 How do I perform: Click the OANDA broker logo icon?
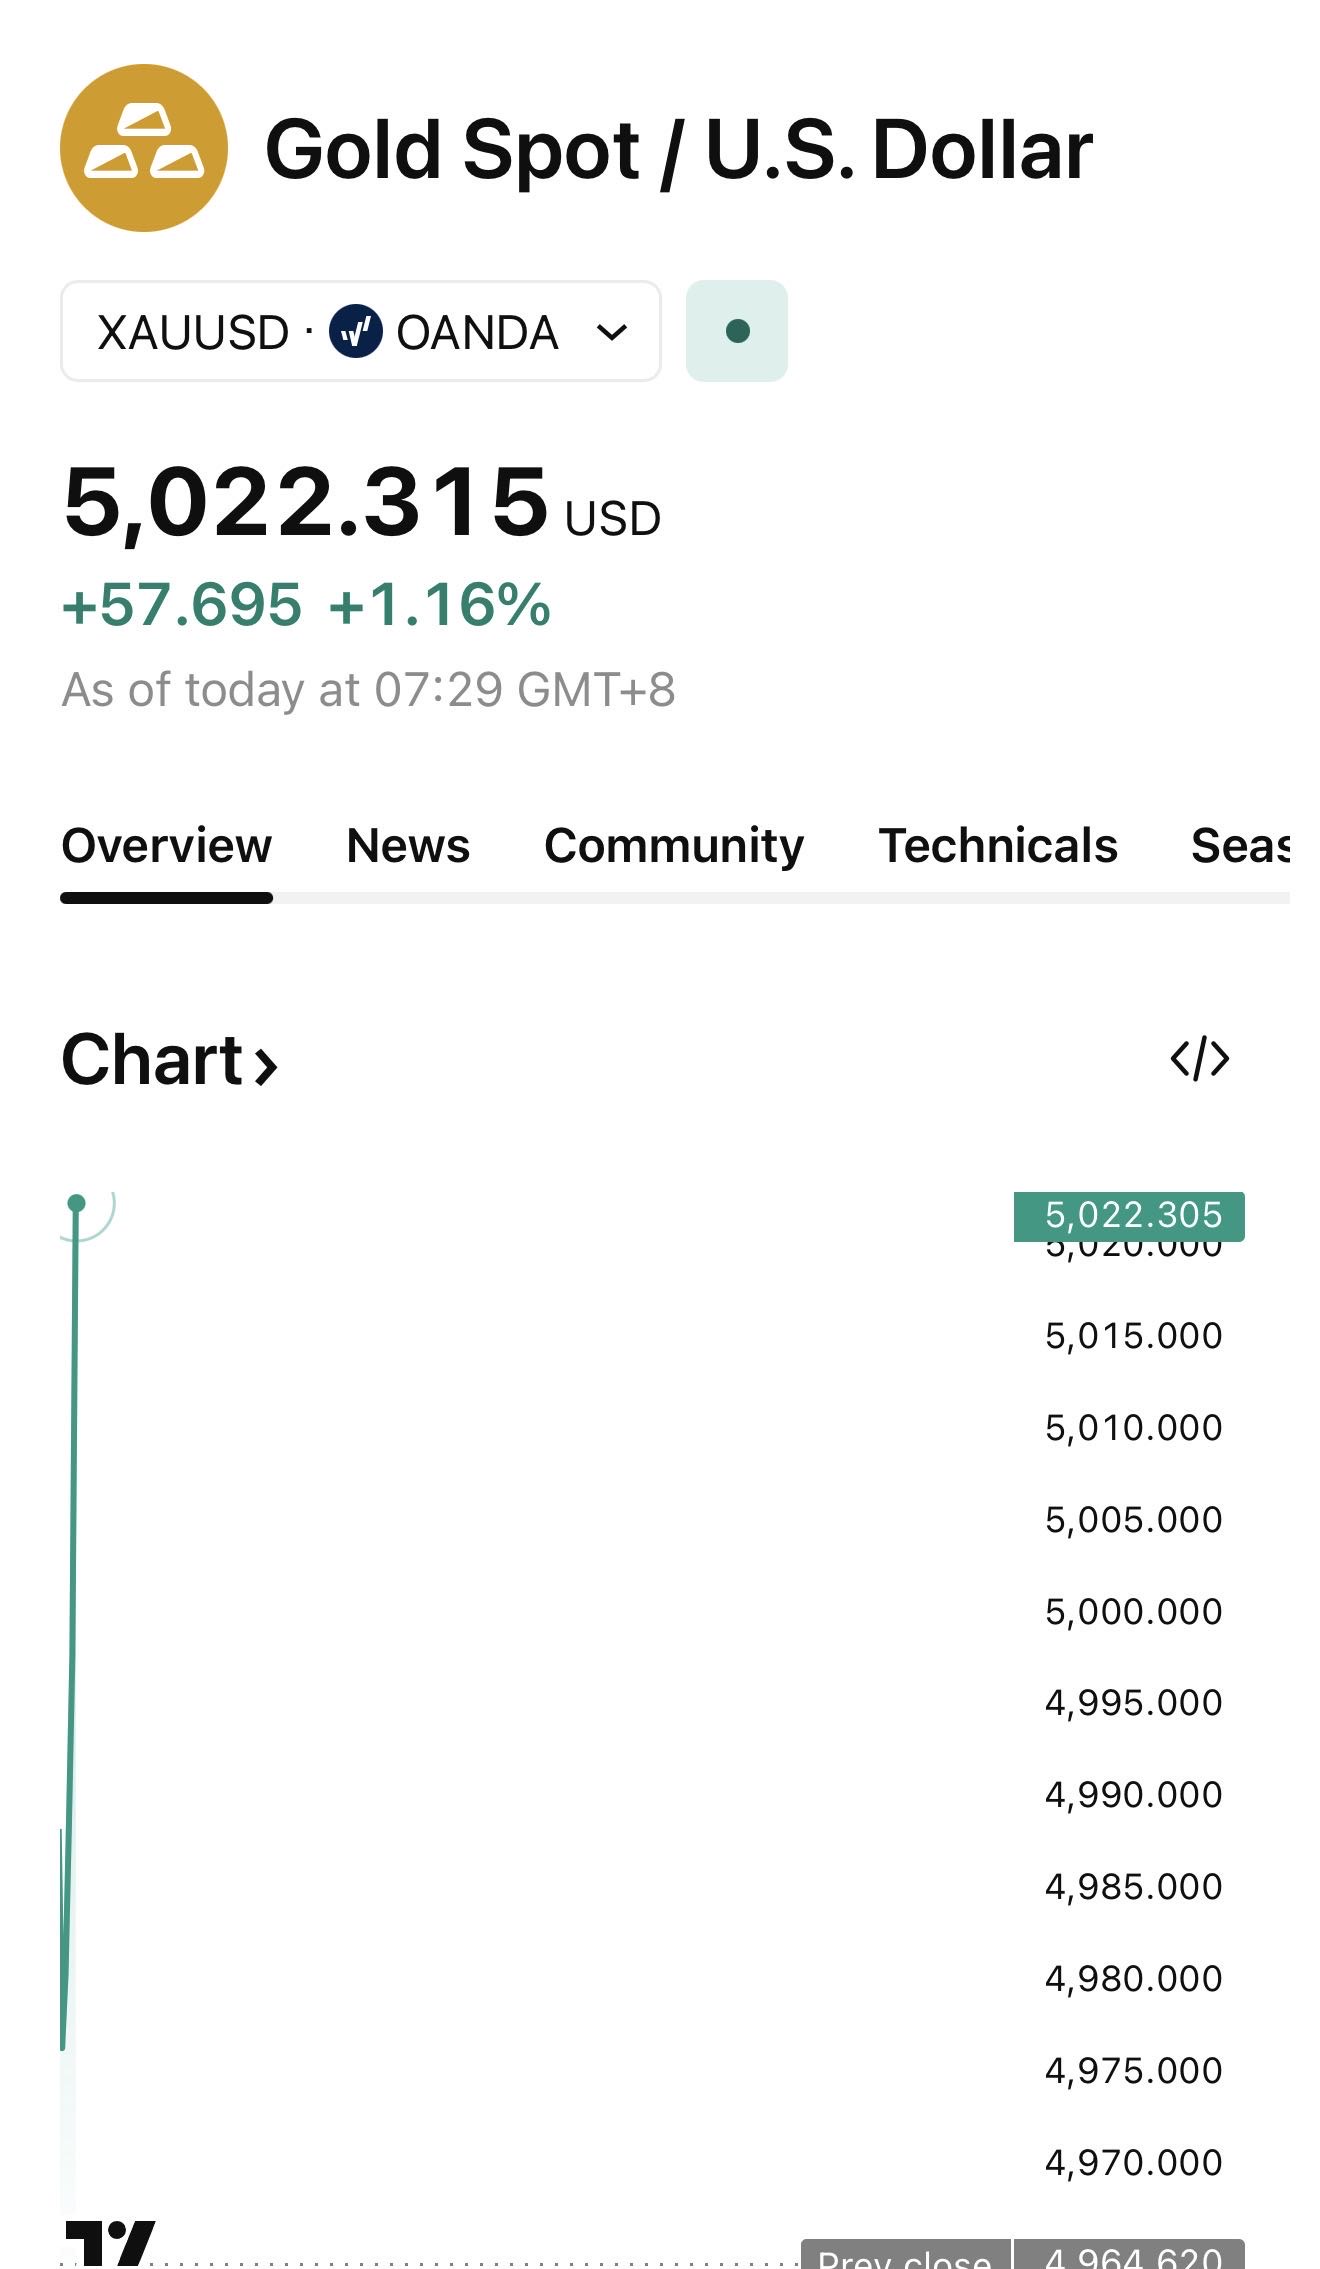[x=355, y=332]
